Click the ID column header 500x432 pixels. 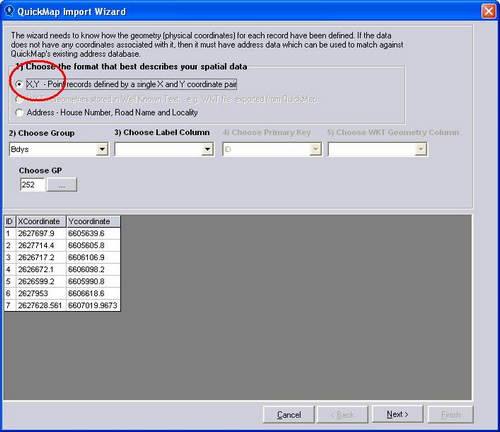[9, 221]
